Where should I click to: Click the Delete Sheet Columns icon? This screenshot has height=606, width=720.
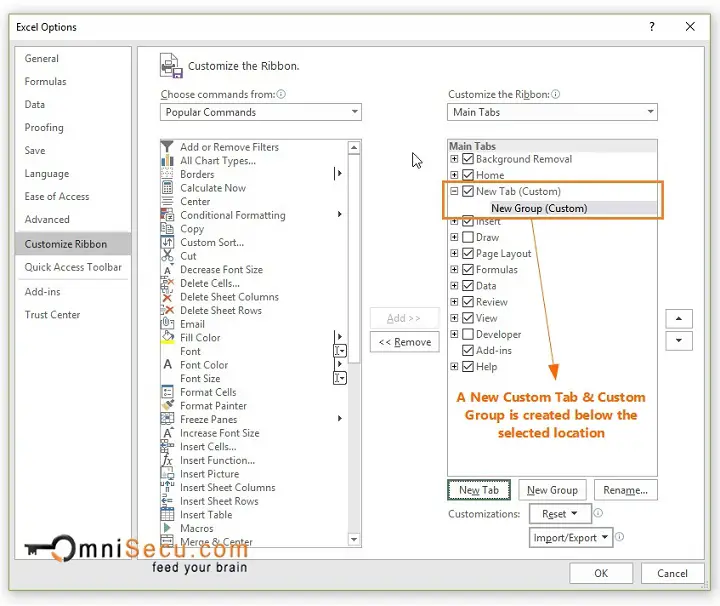(167, 297)
